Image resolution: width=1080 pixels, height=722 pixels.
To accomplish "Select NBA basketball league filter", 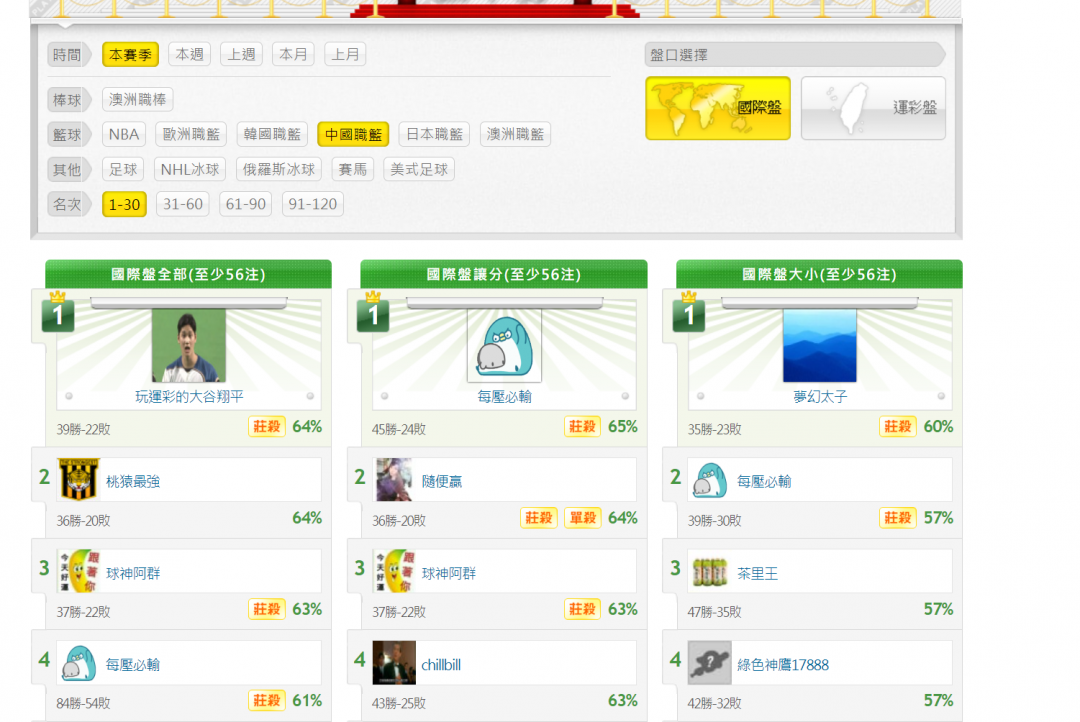I will [x=124, y=134].
